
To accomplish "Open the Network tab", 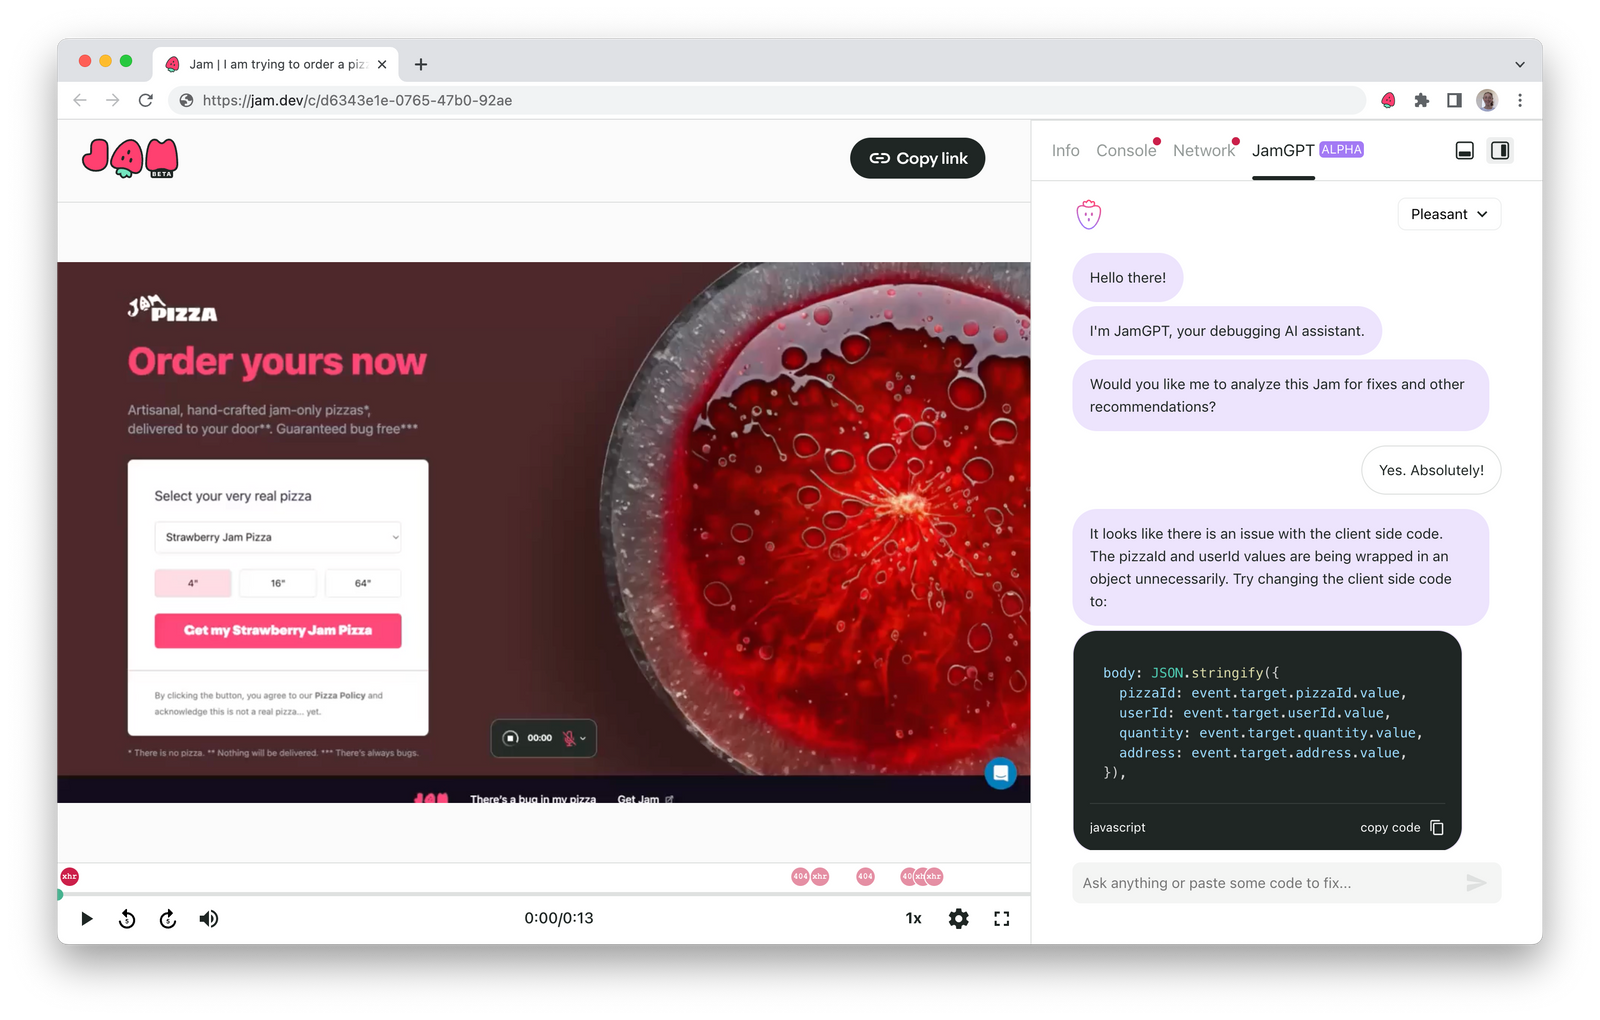I will (1203, 151).
